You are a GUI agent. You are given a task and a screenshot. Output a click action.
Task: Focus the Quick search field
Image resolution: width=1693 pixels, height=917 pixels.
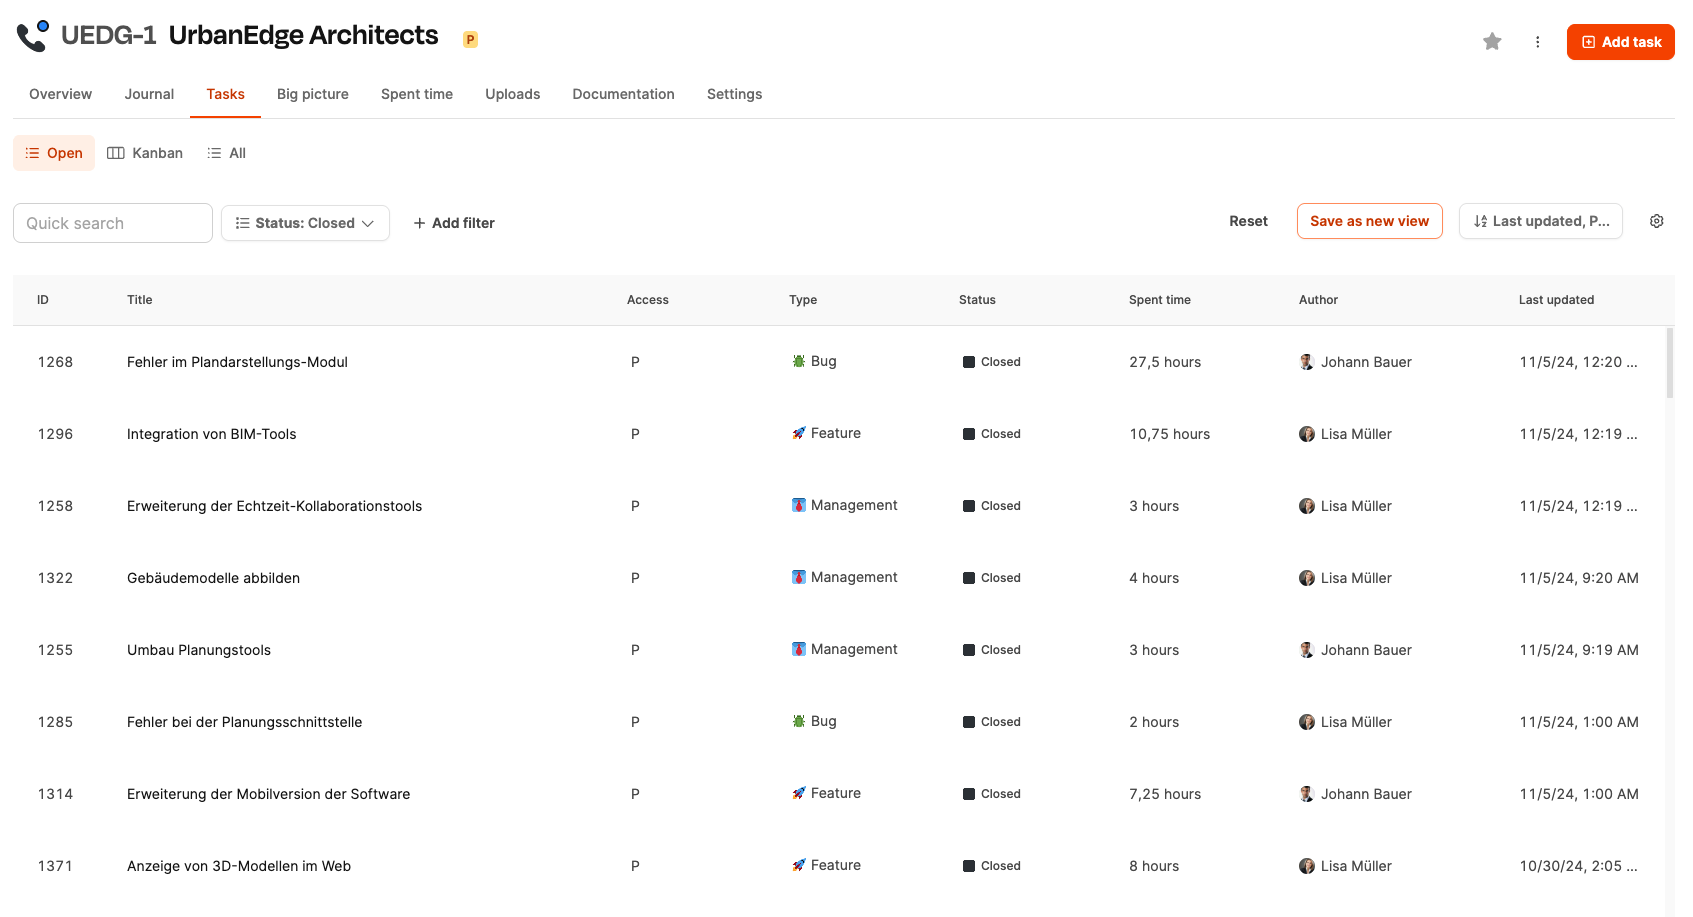(113, 223)
